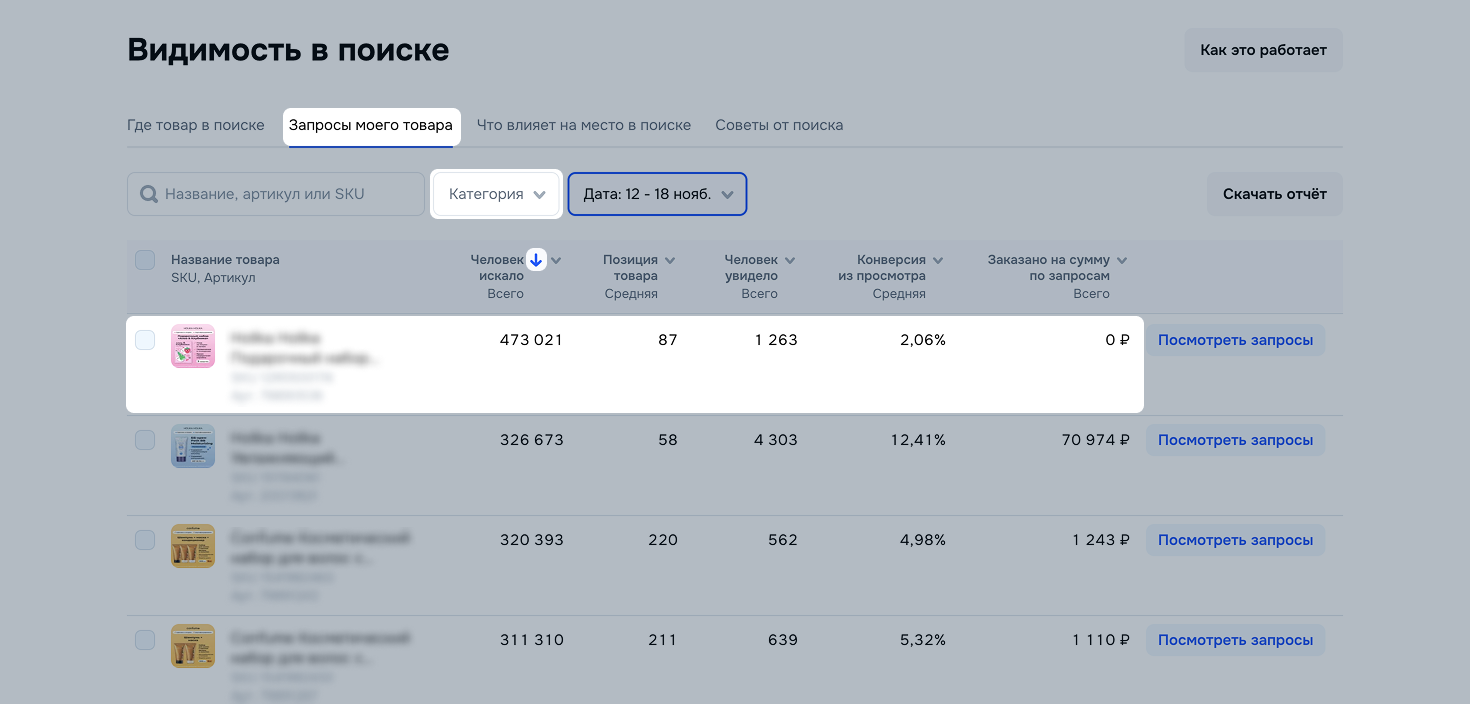Expand the Категория dropdown
The width and height of the screenshot is (1470, 704).
click(496, 194)
